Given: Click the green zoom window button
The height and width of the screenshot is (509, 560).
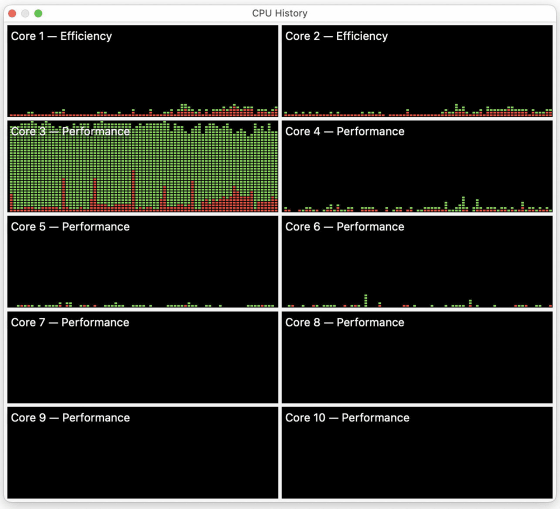Looking at the screenshot, I should pyautogui.click(x=38, y=14).
